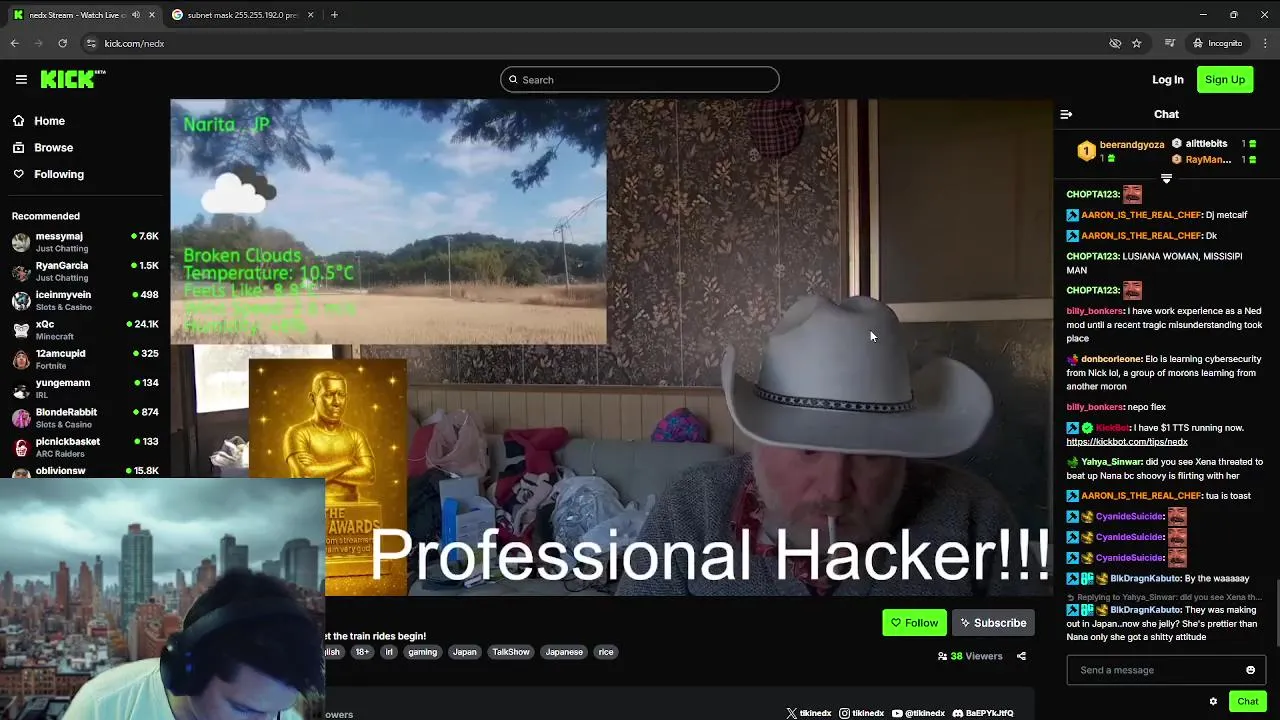Image resolution: width=1280 pixels, height=720 pixels.
Task: Subscribe to the nedx channel
Action: pyautogui.click(x=993, y=623)
